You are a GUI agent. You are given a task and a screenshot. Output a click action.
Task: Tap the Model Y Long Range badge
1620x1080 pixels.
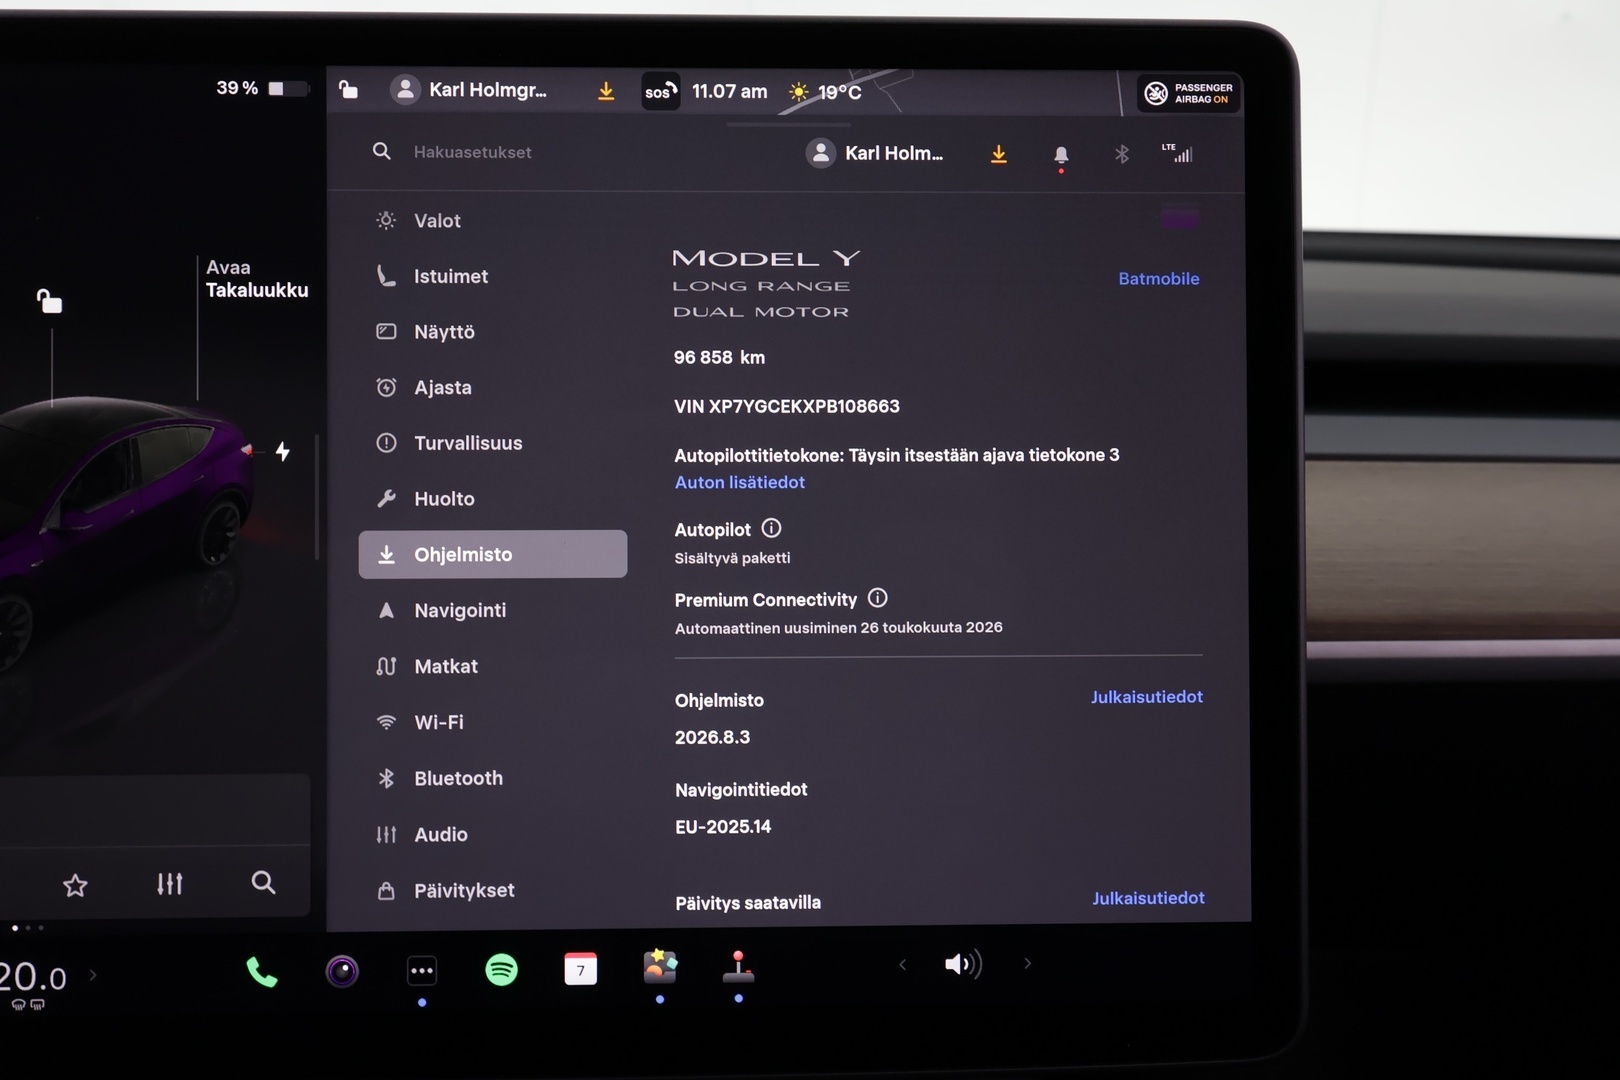click(x=766, y=284)
